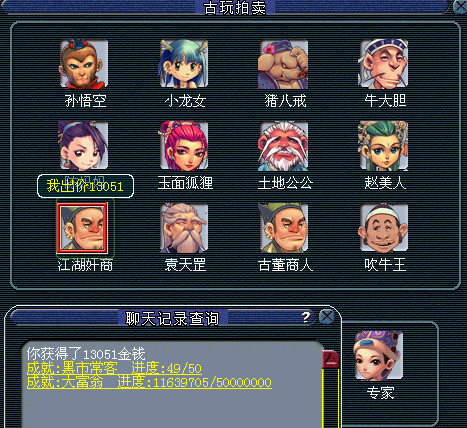The image size is (467, 428).
Task: Click the highlighted 江湖奸商 portrait
Action: click(83, 228)
